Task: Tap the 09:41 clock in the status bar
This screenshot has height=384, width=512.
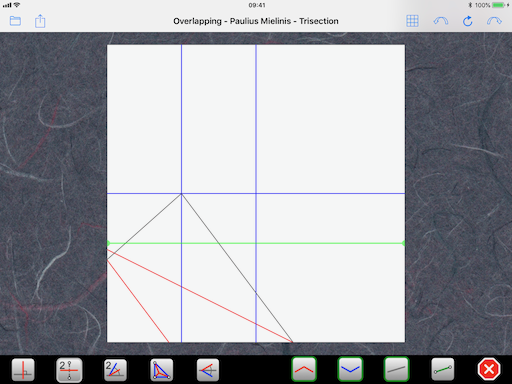Action: point(257,5)
